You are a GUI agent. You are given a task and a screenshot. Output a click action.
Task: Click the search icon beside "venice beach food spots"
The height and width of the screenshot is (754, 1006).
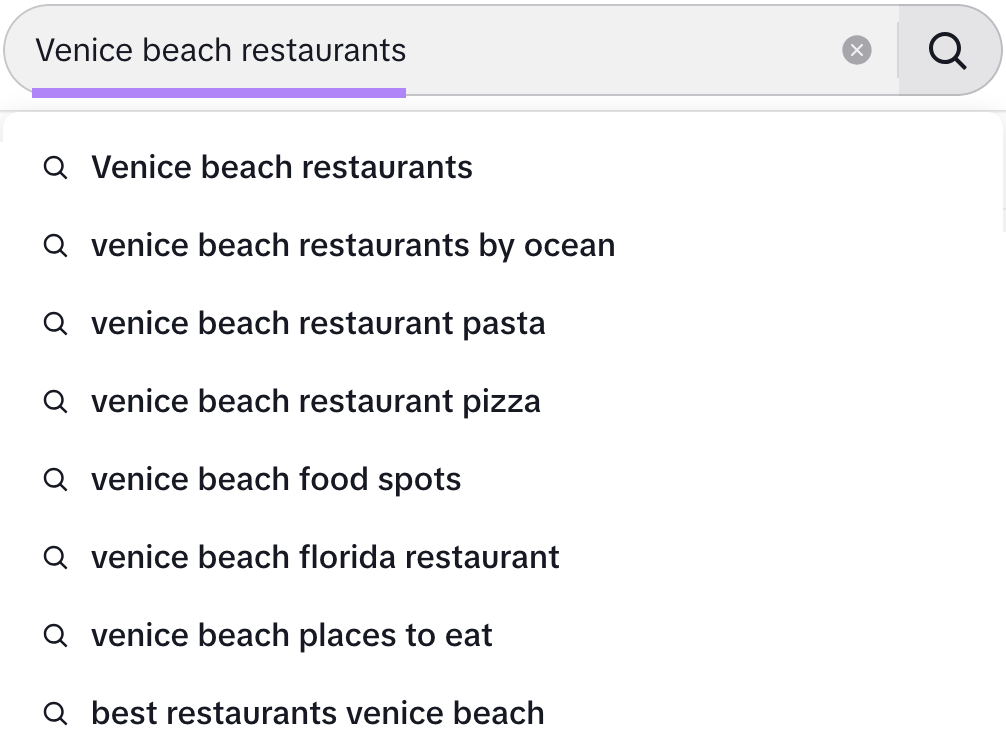coord(56,479)
